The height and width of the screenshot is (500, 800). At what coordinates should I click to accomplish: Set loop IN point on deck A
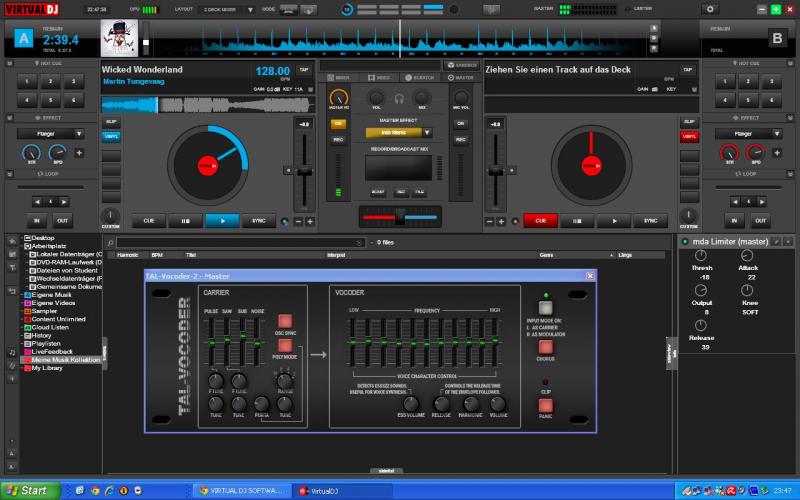click(37, 221)
